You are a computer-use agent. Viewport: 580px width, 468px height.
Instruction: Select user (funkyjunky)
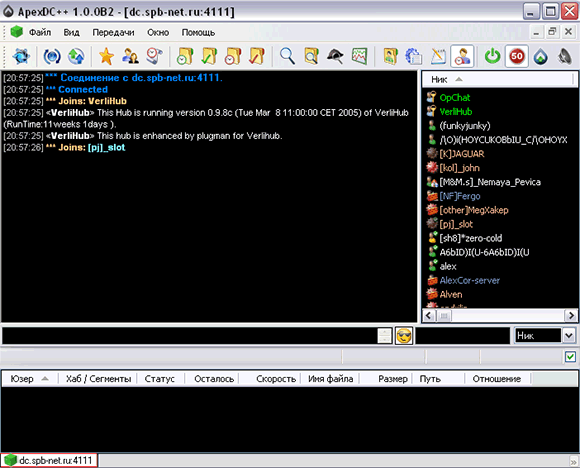click(465, 126)
